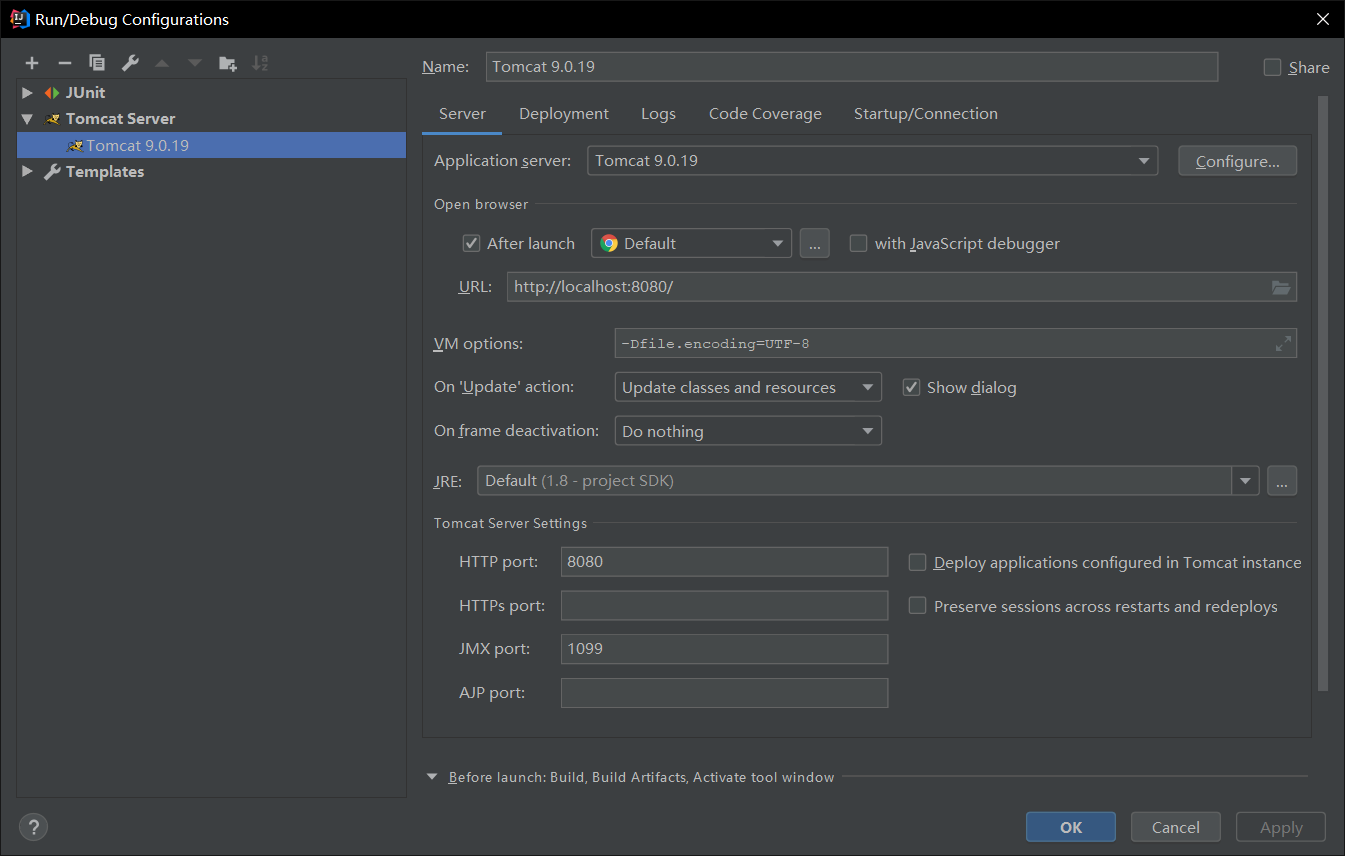The width and height of the screenshot is (1345, 856).
Task: Open edit templates wrench icon in toolbar
Action: coord(130,63)
